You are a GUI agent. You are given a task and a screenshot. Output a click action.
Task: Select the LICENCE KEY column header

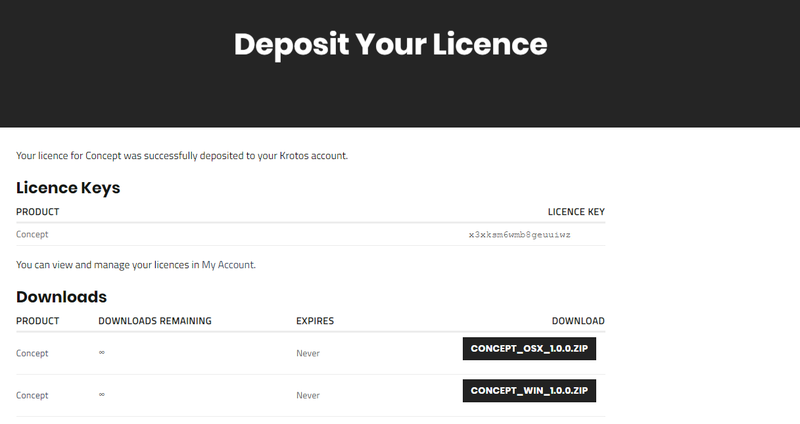point(576,212)
